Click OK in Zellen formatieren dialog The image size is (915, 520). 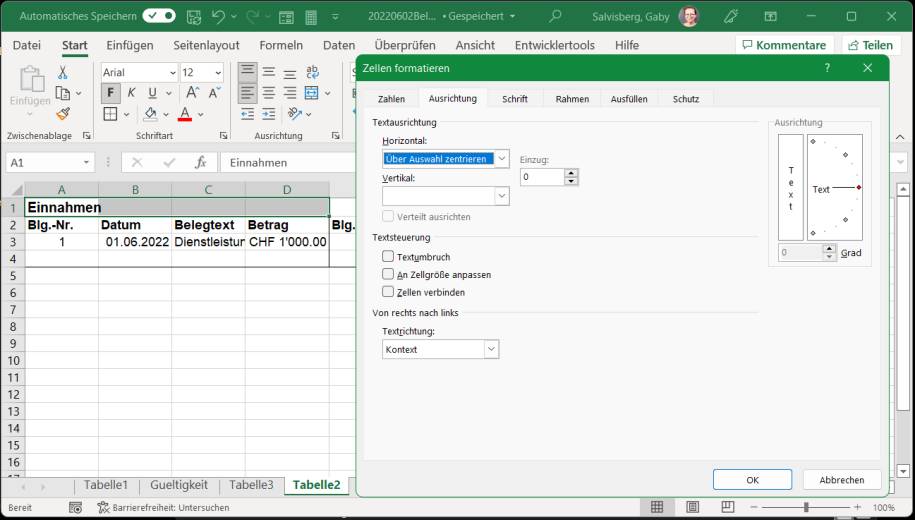point(752,480)
